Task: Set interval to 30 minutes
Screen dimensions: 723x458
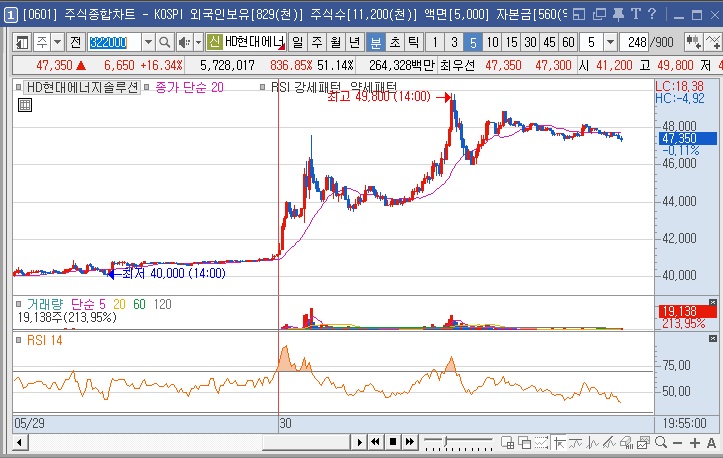Action: coord(530,43)
